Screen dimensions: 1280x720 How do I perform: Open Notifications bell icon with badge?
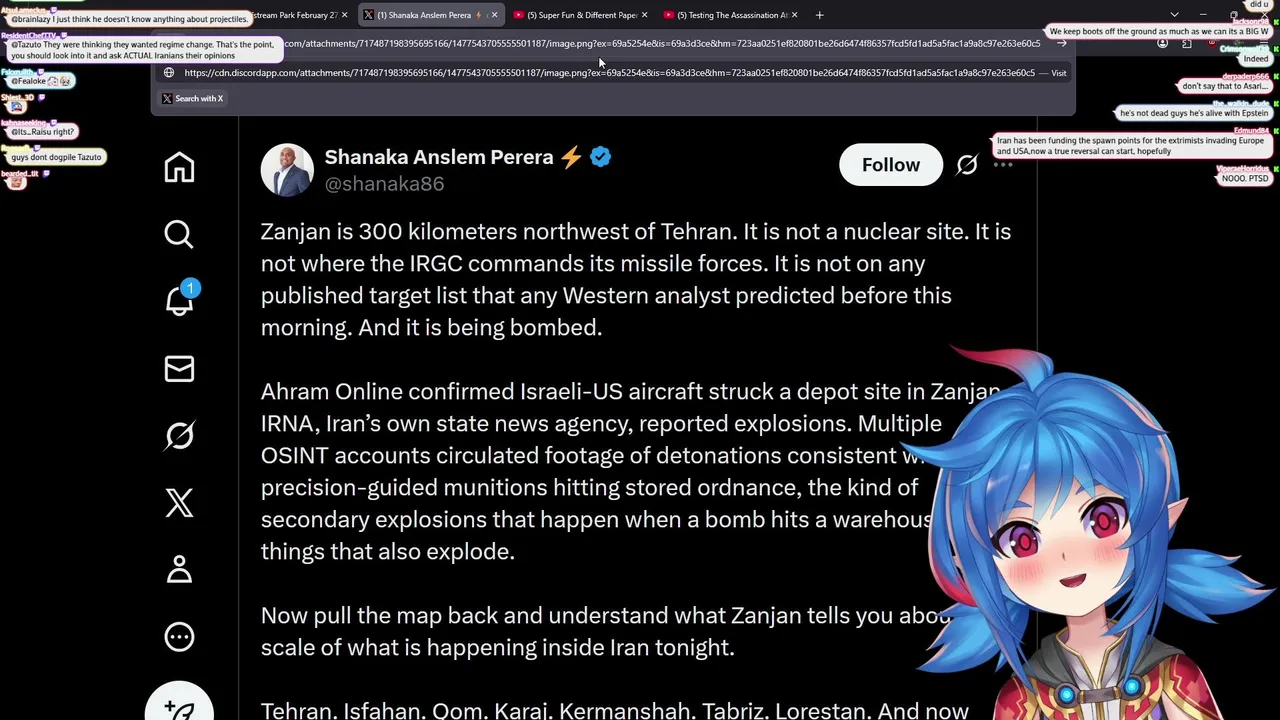[179, 300]
